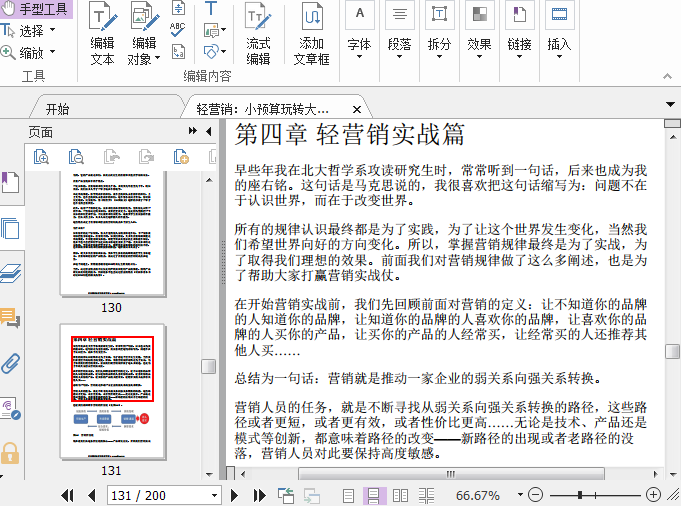The height and width of the screenshot is (506, 681).
Task: Go to the next page
Action: 234,496
